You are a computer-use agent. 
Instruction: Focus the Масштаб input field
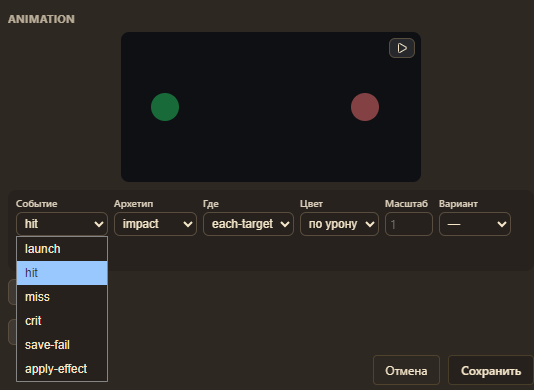coord(409,224)
